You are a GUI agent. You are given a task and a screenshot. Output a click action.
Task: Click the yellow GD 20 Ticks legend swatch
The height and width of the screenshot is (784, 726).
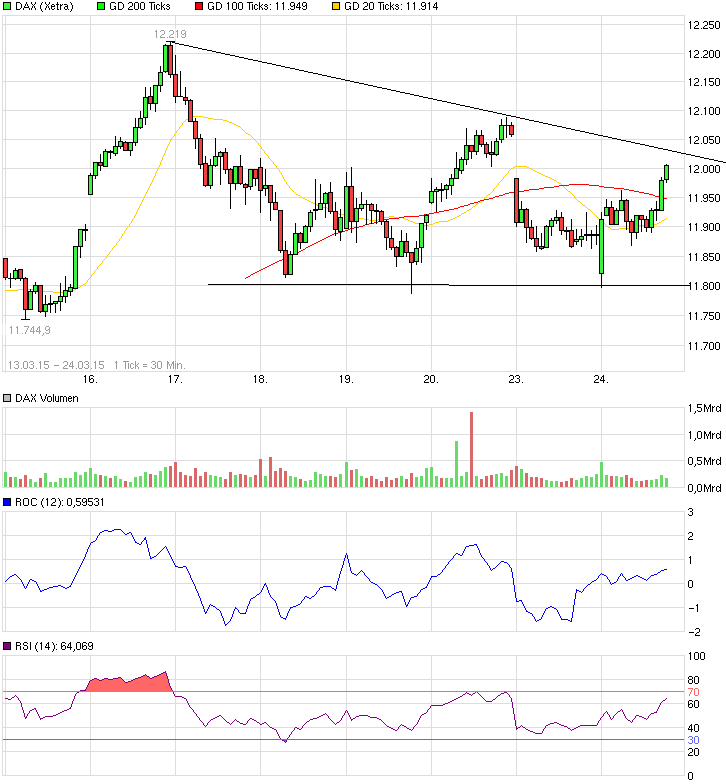(336, 6)
